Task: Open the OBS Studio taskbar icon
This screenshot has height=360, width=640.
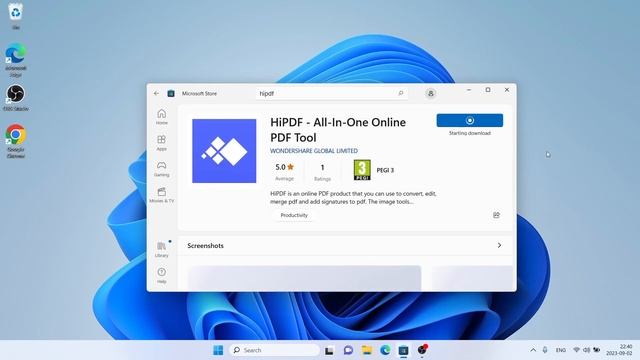Action: [422, 350]
